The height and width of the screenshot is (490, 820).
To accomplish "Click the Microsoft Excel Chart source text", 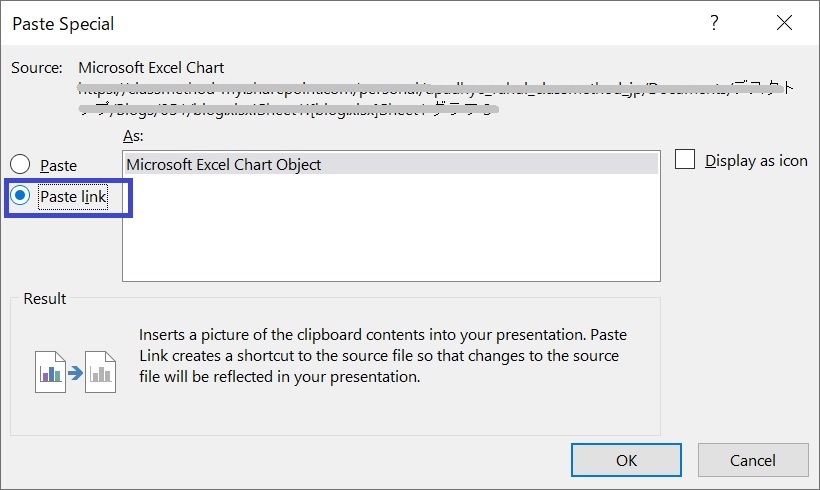I will [151, 67].
